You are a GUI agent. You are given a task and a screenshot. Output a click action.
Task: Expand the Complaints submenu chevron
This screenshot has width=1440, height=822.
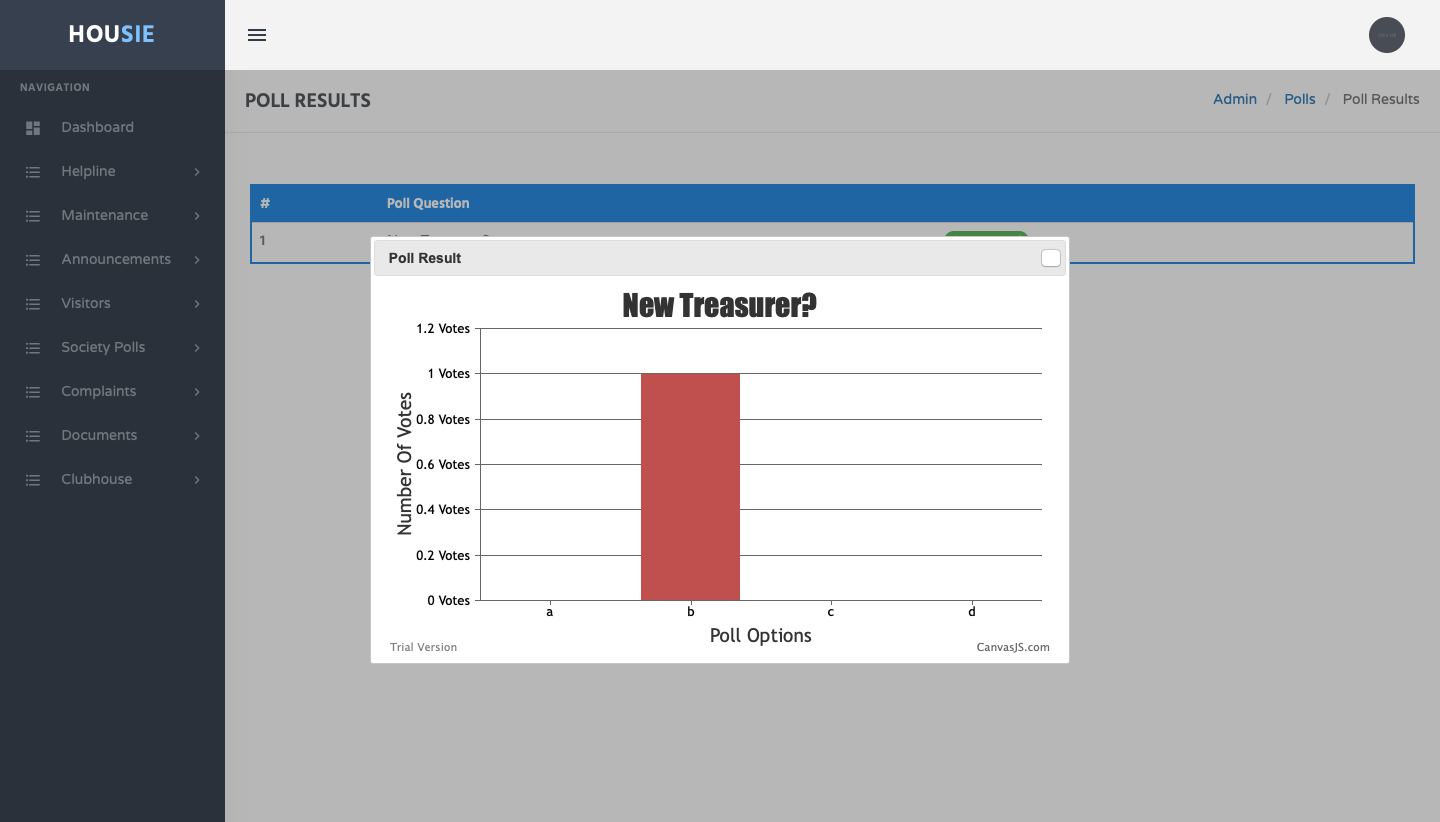tap(197, 392)
